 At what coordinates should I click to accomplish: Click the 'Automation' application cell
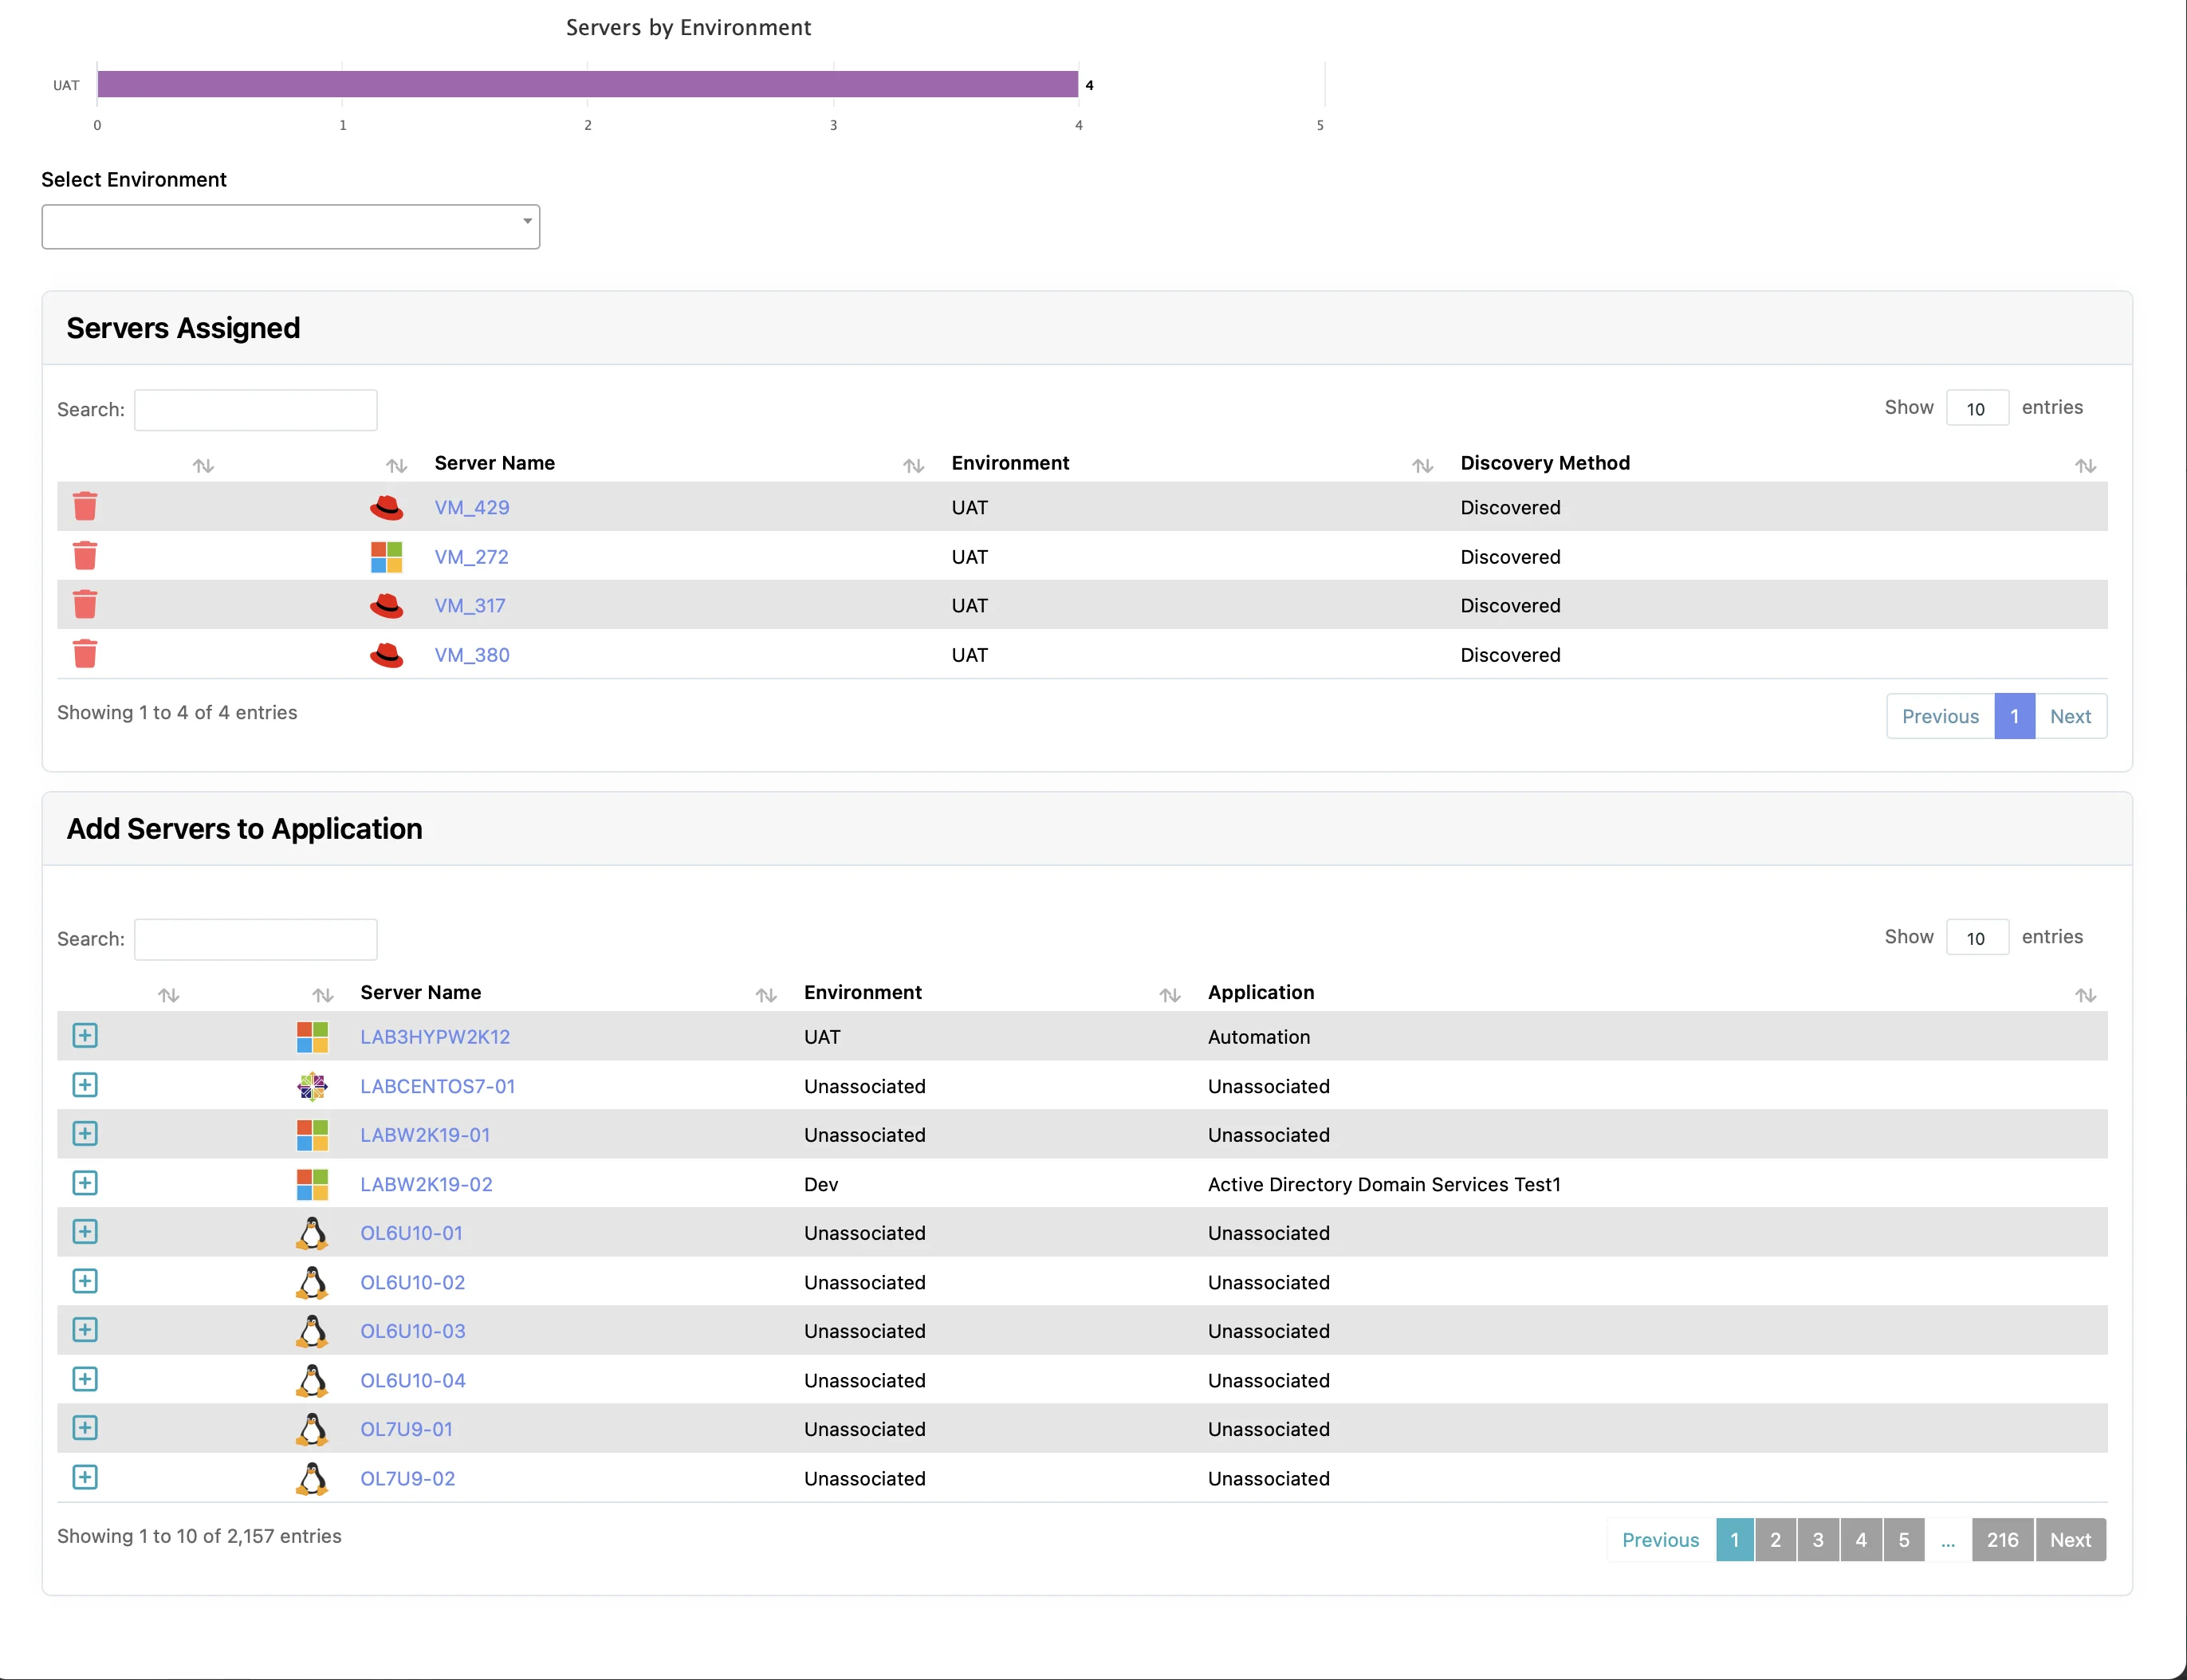coord(1259,1036)
